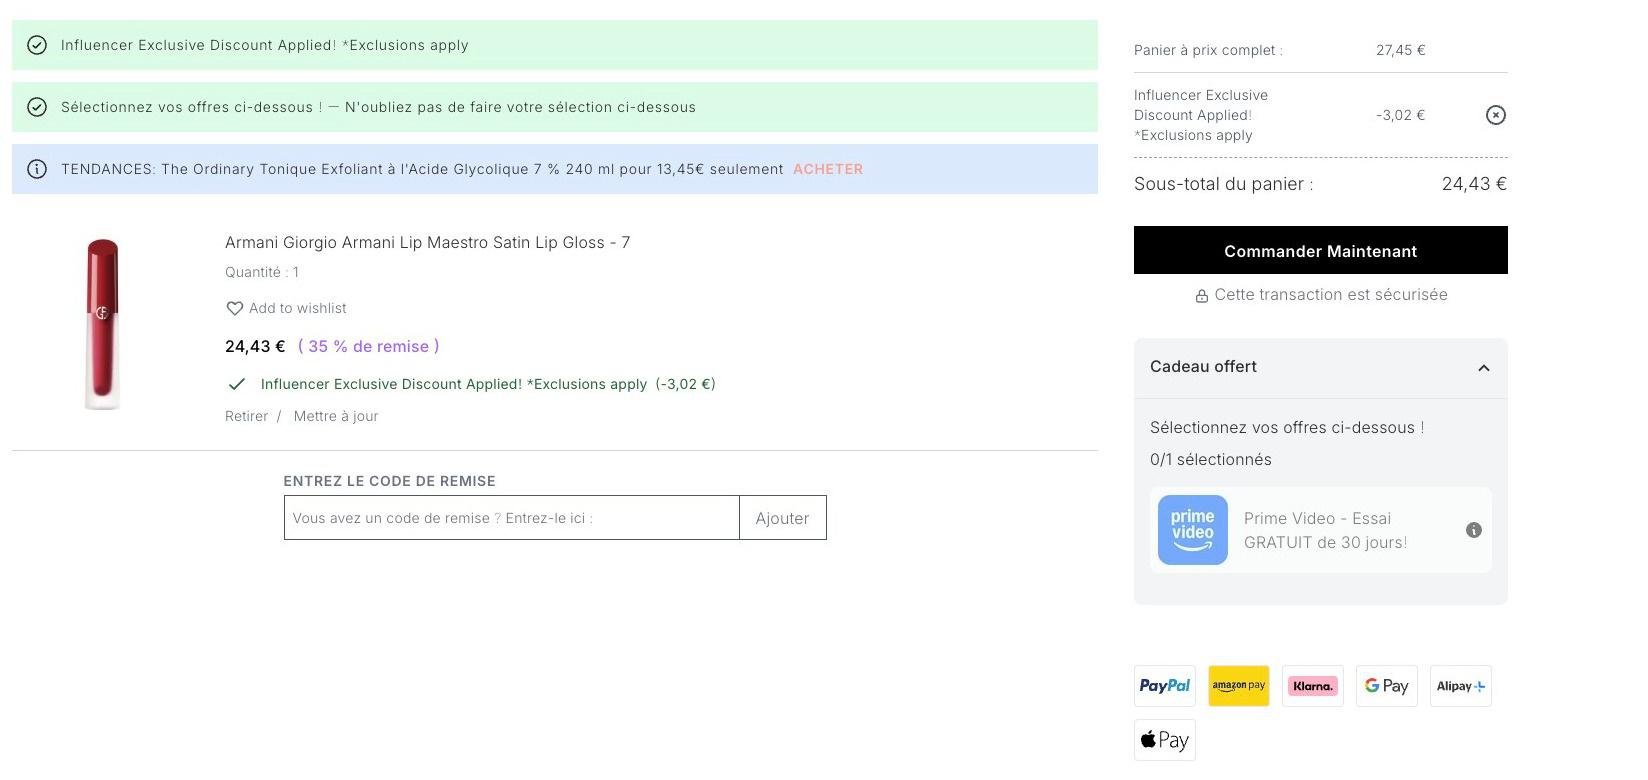1648x780 pixels.
Task: Click the lock icon beside Cette transaction est sécurisée
Action: [1202, 296]
